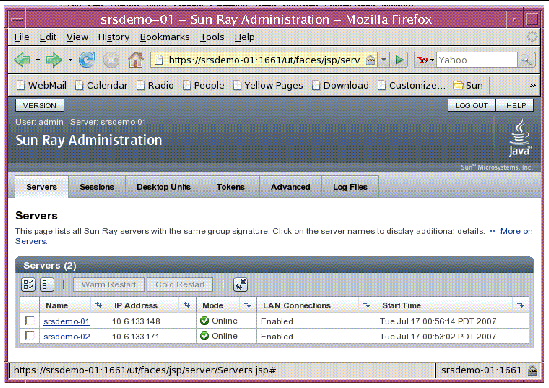Switch to the Log Files tab

(x=350, y=187)
